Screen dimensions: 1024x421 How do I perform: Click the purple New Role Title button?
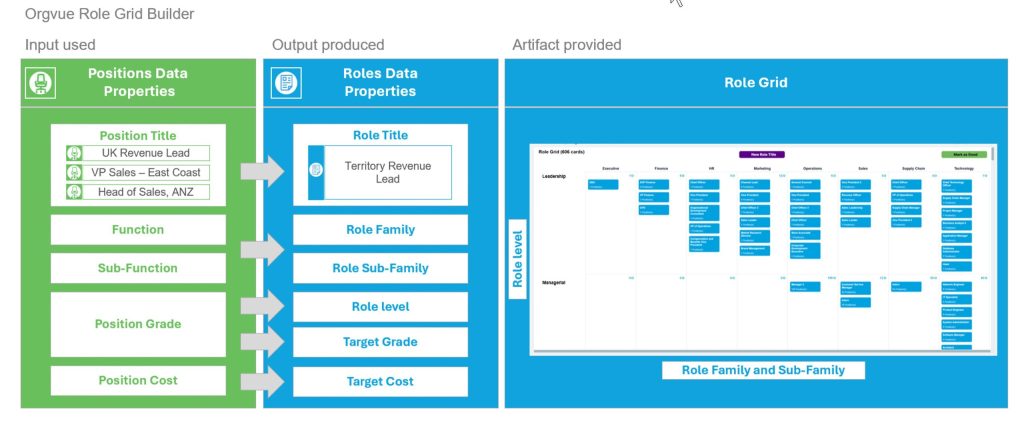coord(761,155)
